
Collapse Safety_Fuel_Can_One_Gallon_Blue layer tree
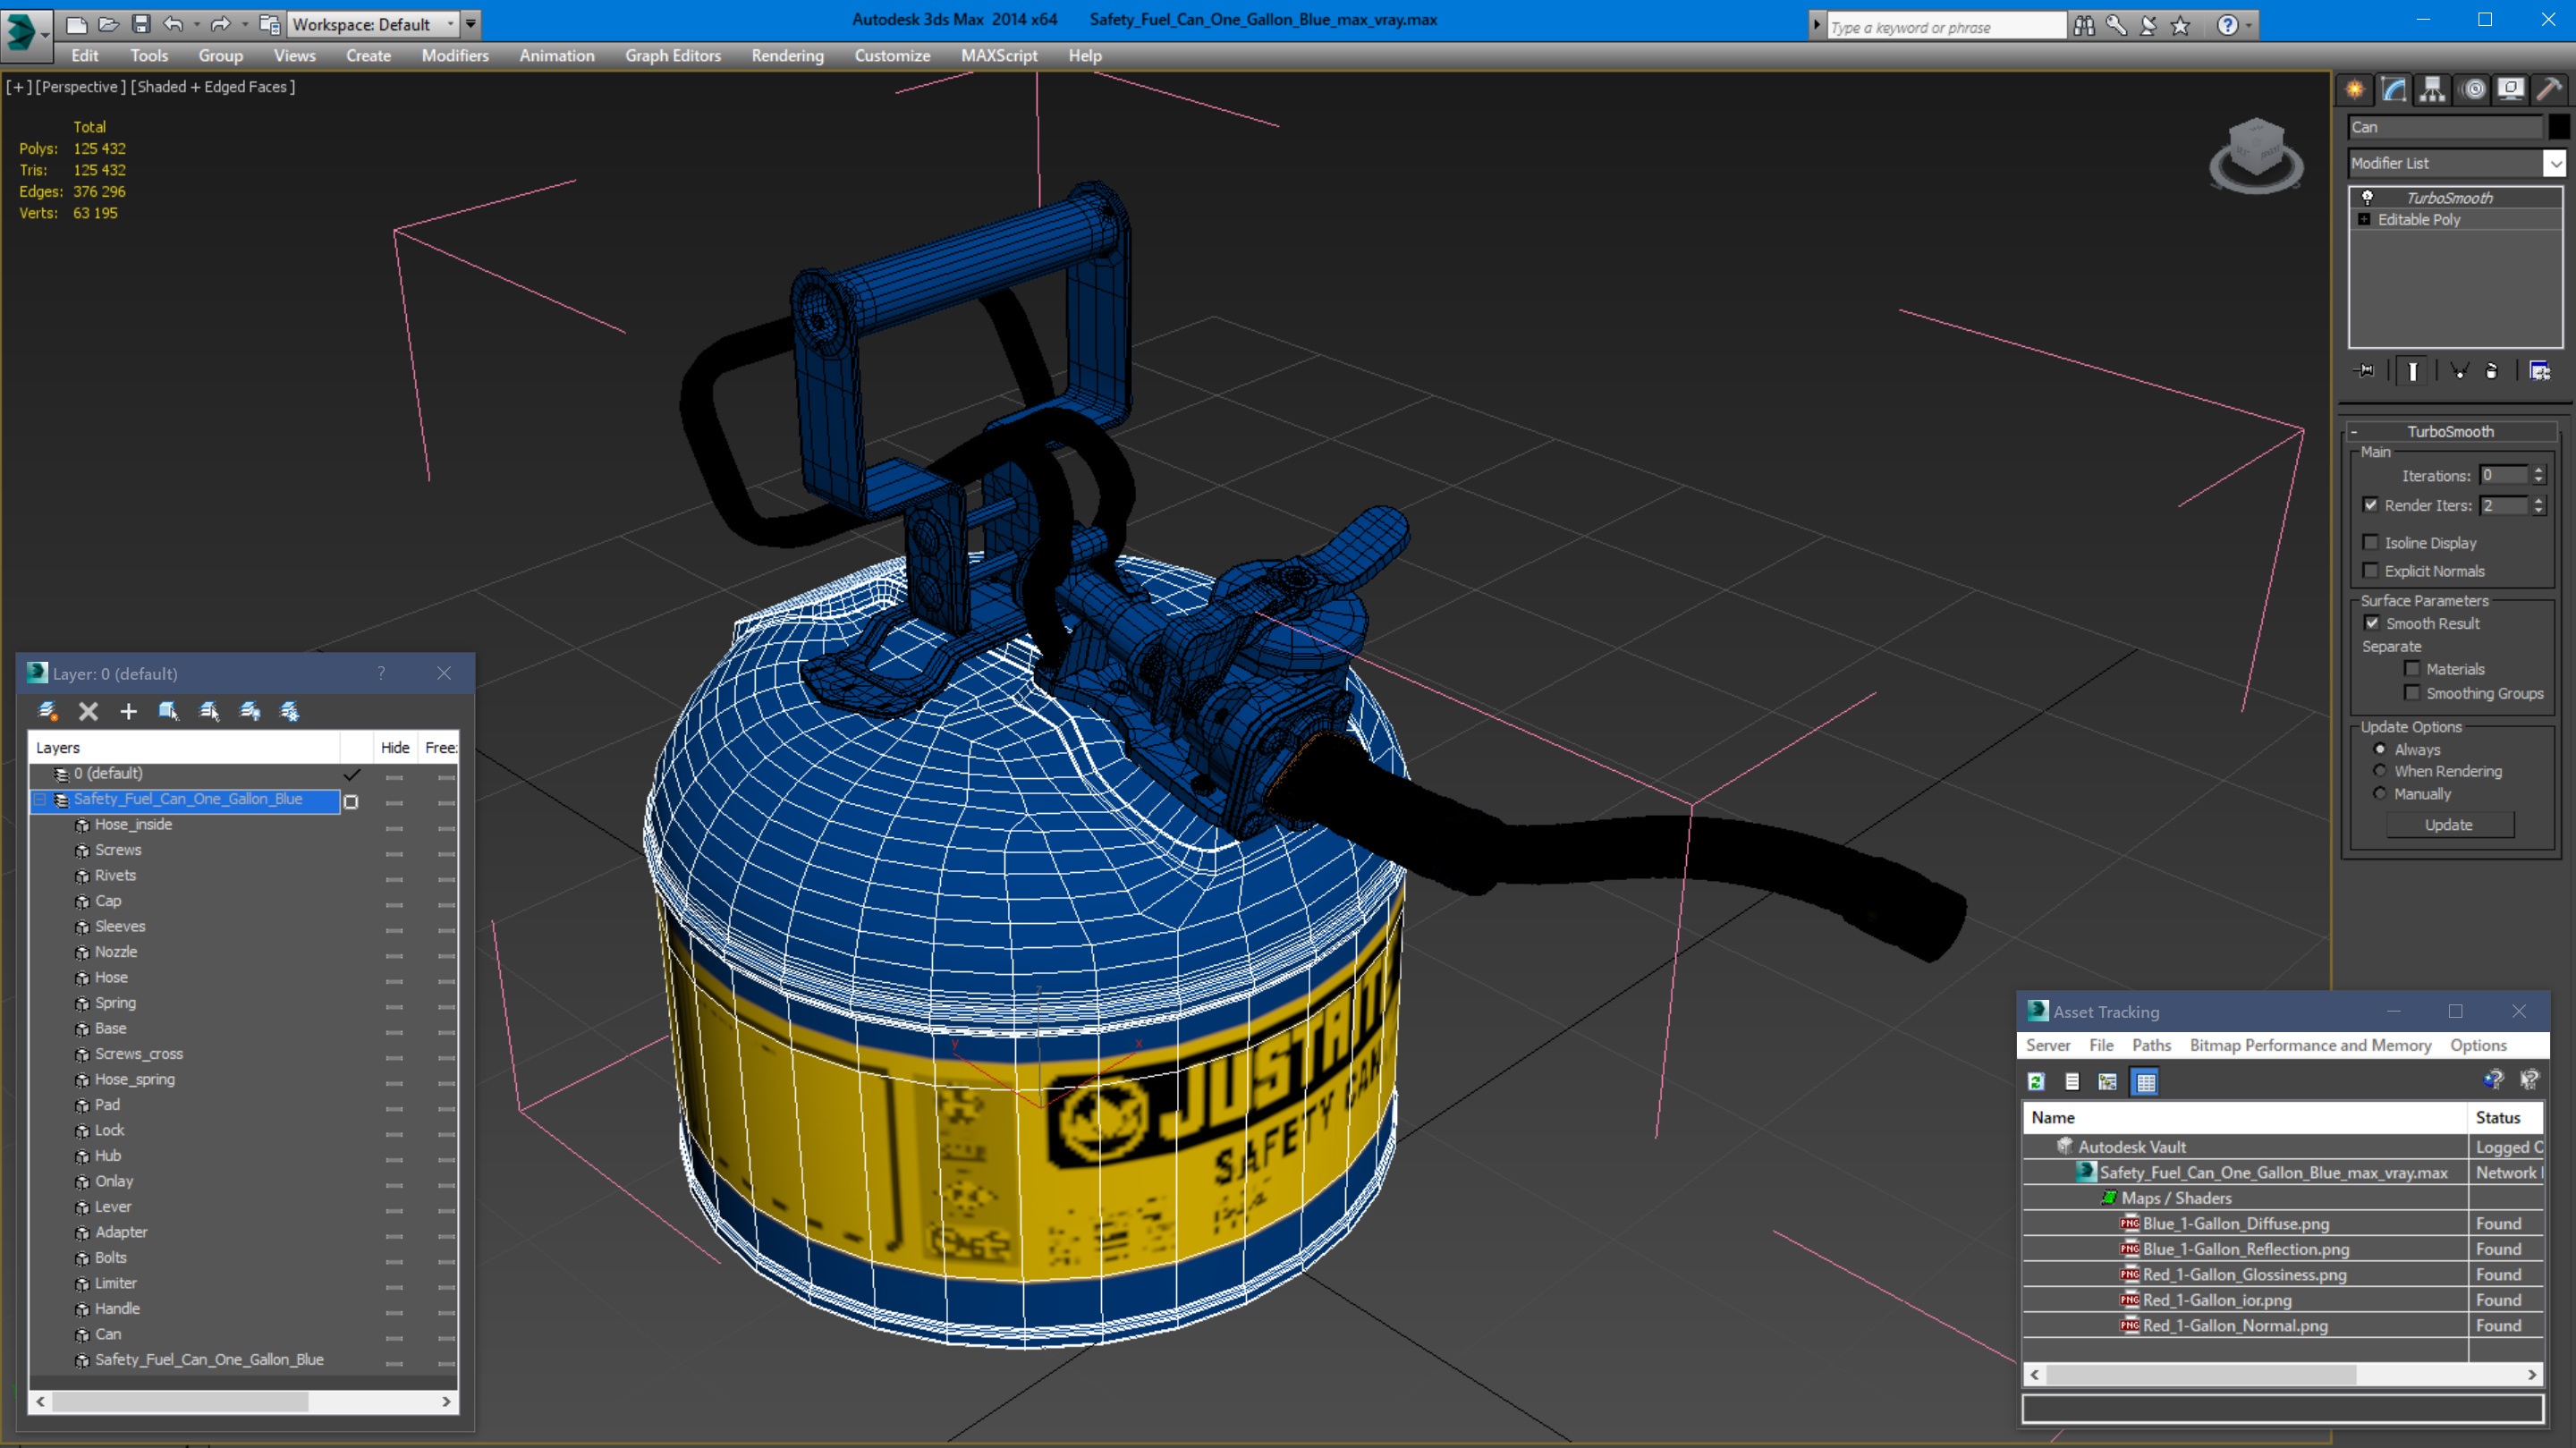point(40,799)
